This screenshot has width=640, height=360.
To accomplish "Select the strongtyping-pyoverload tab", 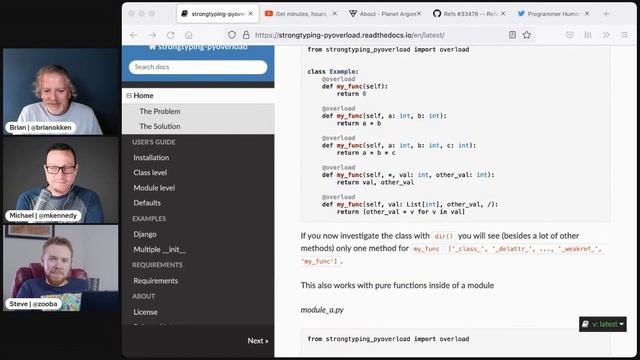I will point(217,14).
